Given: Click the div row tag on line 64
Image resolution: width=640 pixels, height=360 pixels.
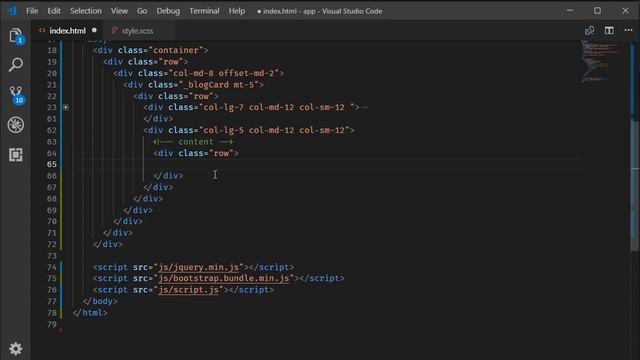Looking at the screenshot, I should click(x=196, y=153).
